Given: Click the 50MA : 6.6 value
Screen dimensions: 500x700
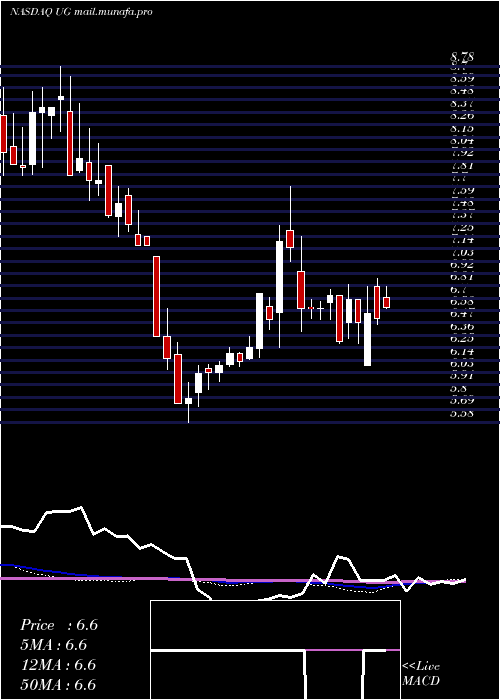Looking at the screenshot, I should point(58,685).
